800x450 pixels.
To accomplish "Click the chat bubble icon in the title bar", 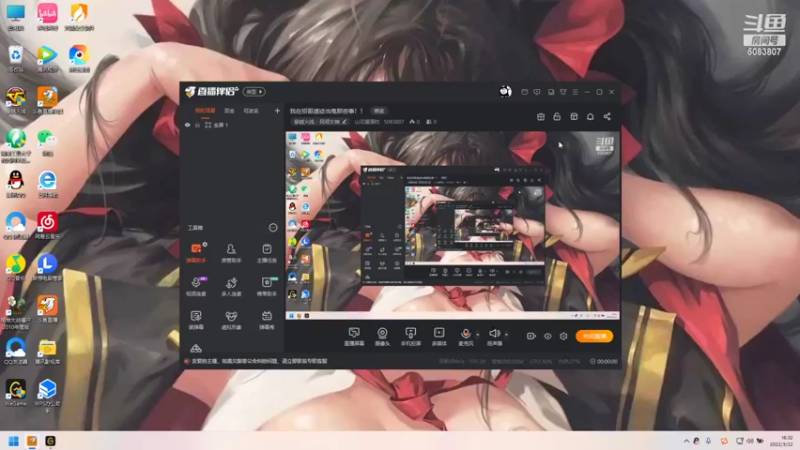I will coord(537,92).
